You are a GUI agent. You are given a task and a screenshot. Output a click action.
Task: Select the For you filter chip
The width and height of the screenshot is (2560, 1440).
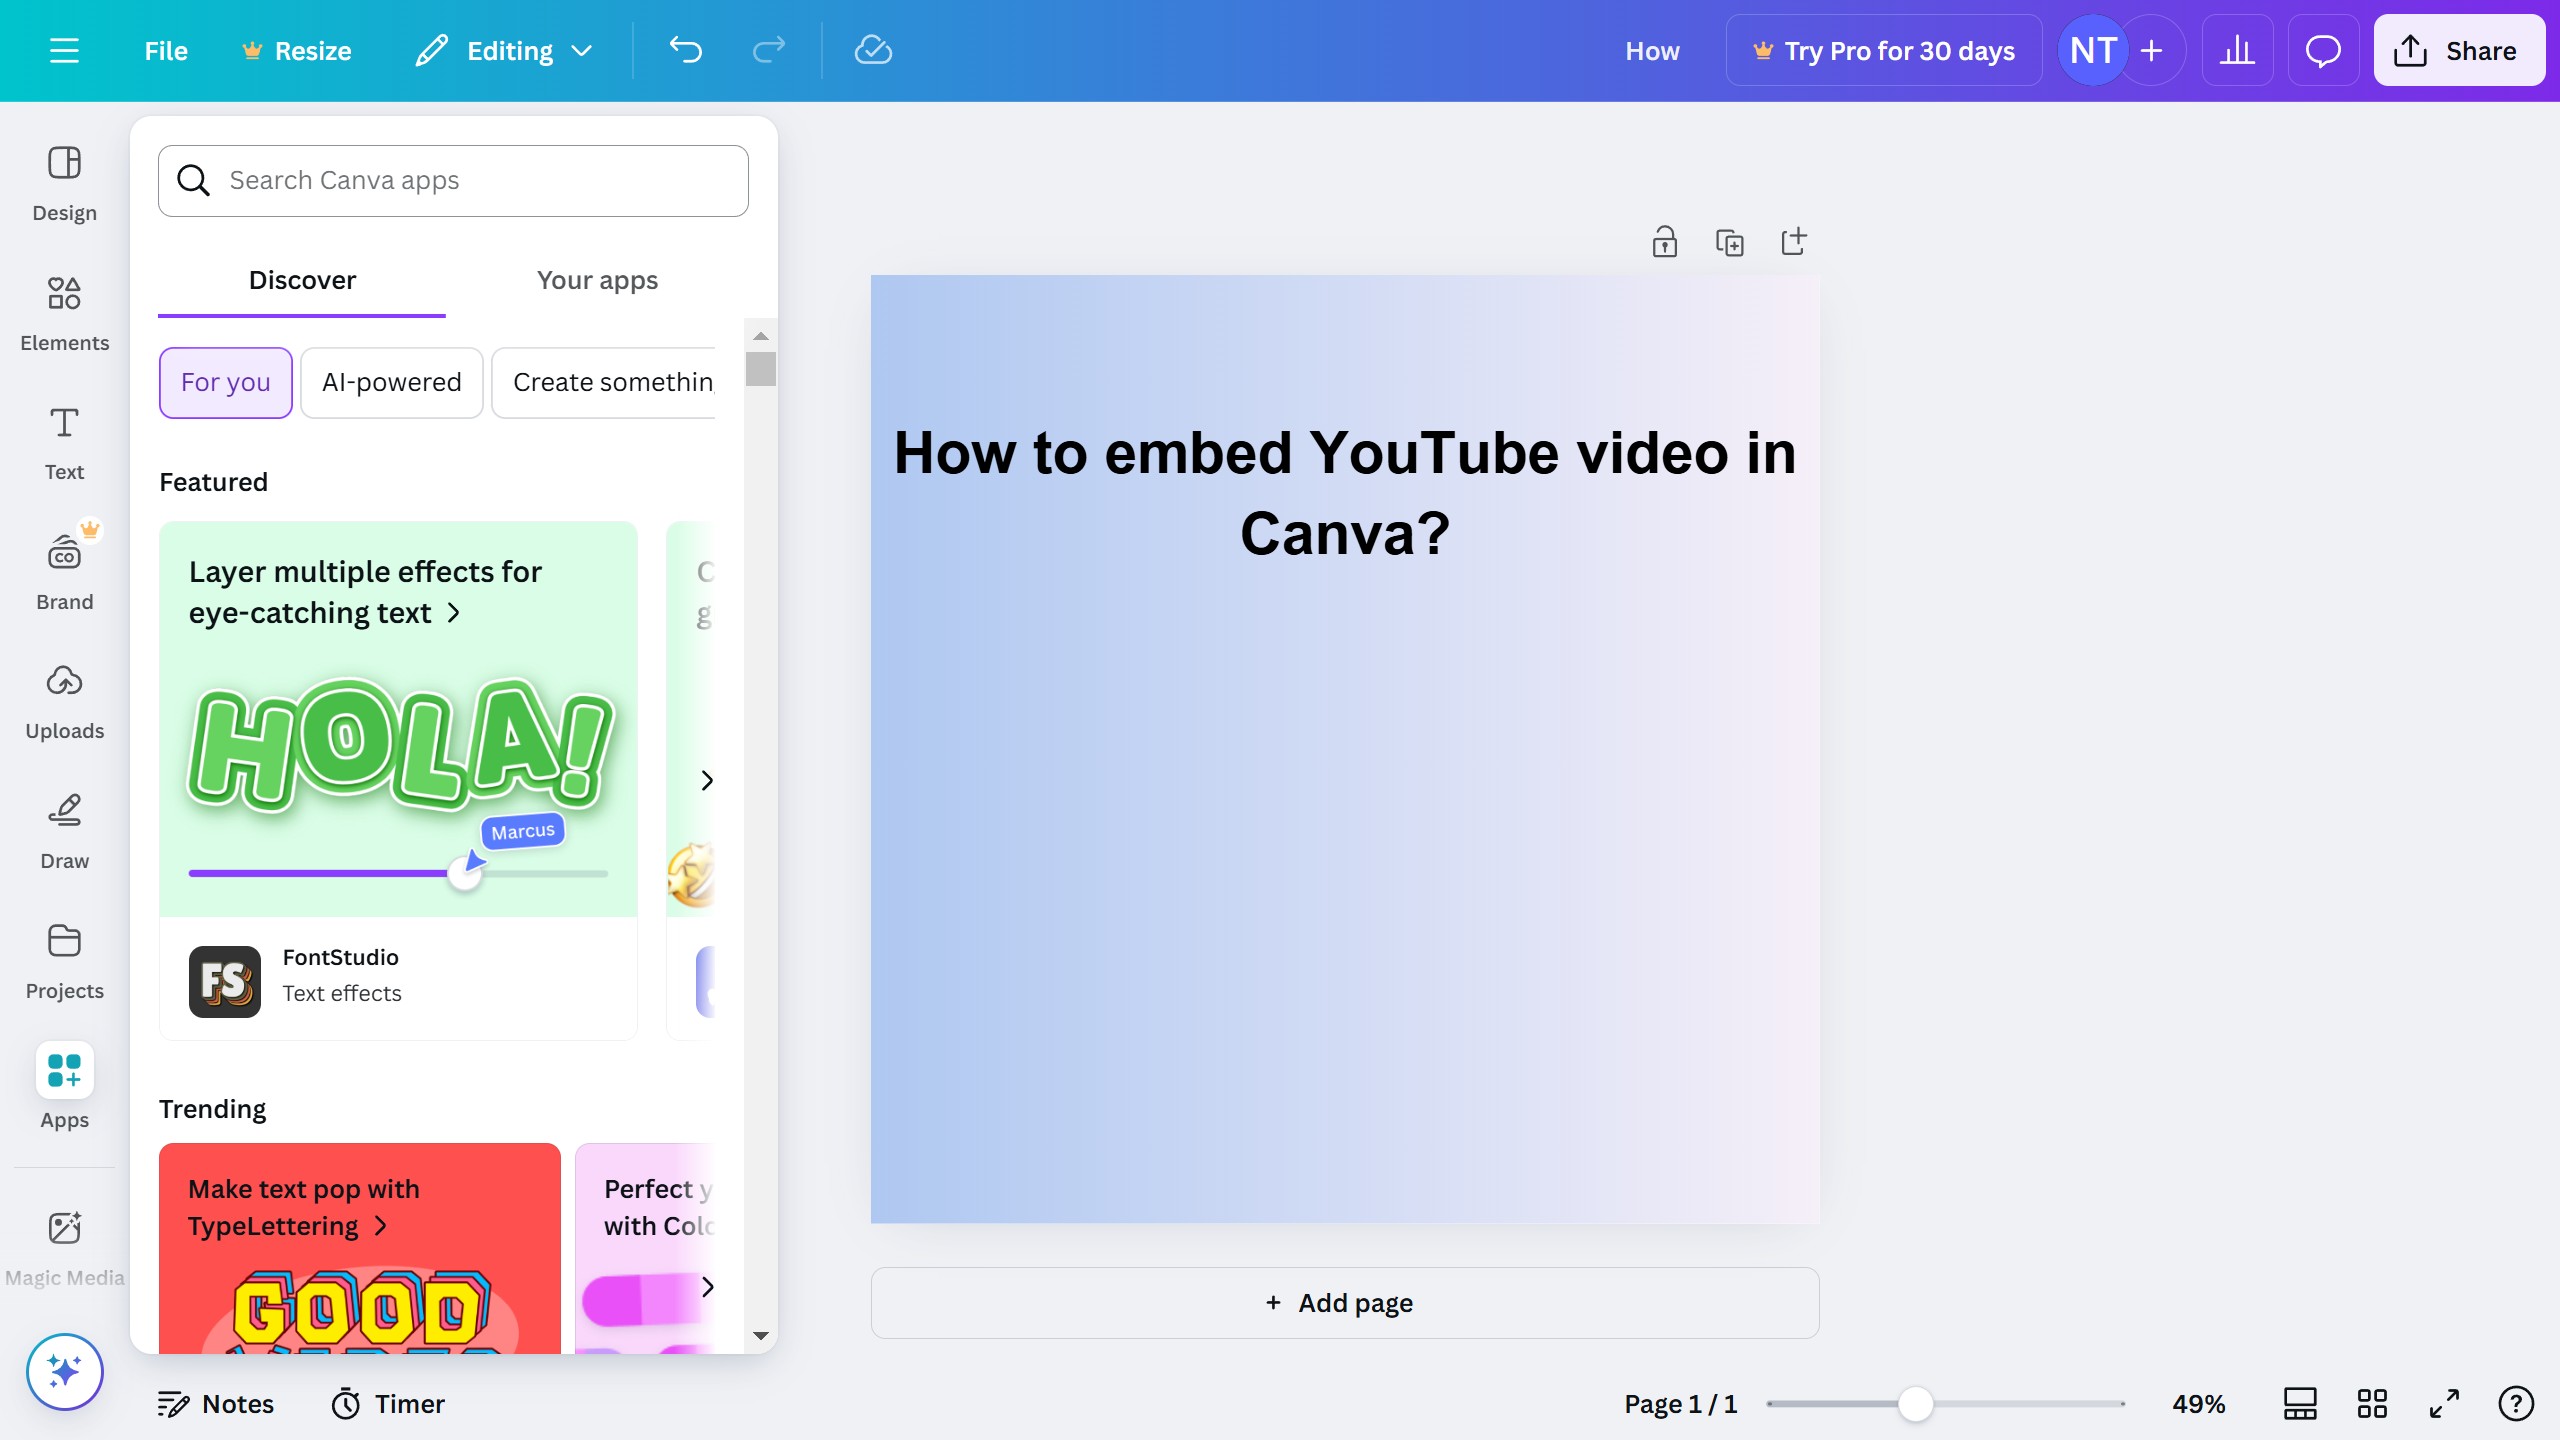pyautogui.click(x=226, y=382)
